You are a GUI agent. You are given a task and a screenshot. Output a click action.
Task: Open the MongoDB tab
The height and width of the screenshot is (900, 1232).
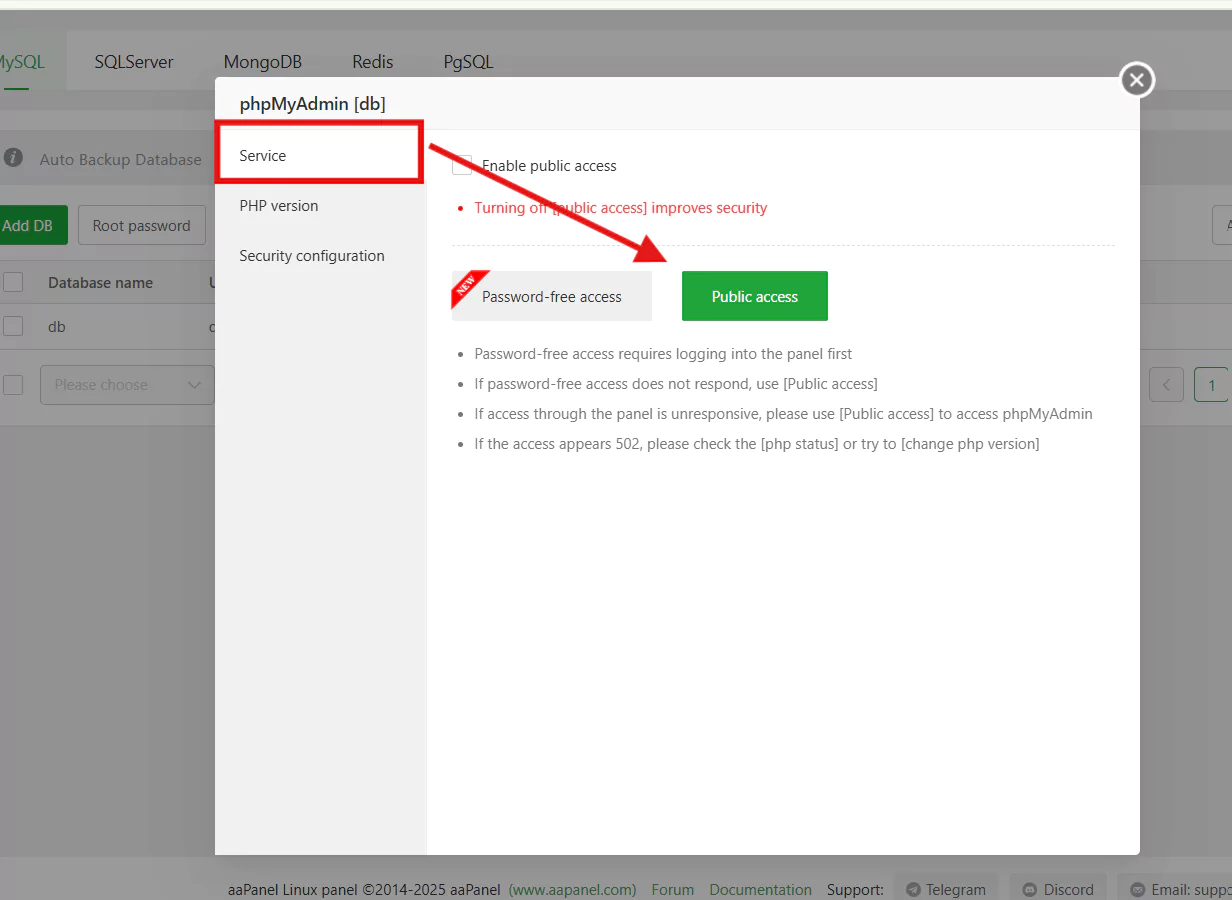[x=263, y=61]
